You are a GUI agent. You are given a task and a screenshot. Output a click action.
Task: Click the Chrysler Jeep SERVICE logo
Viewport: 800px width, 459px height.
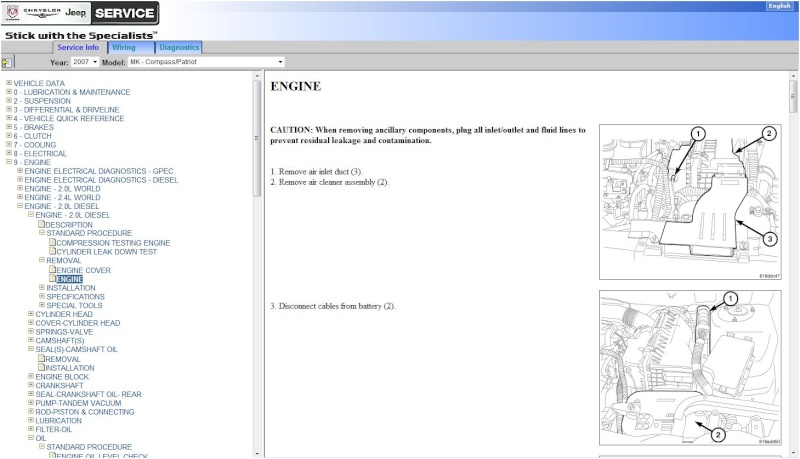tap(80, 13)
